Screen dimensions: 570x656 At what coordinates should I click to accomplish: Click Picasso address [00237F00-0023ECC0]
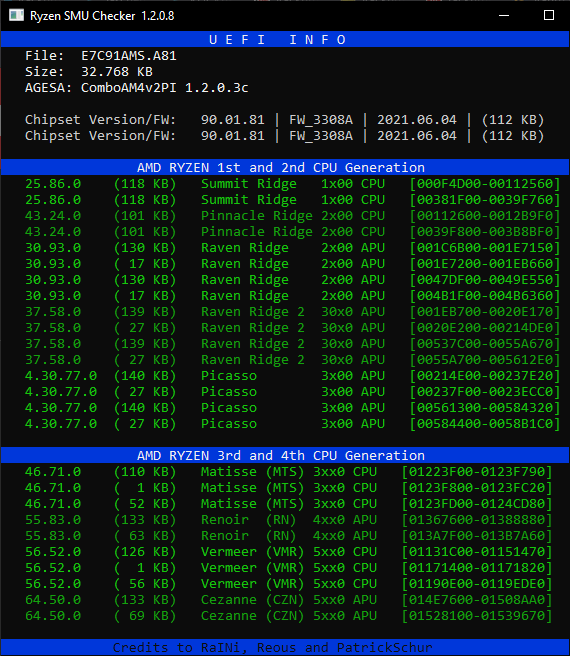(x=485, y=392)
